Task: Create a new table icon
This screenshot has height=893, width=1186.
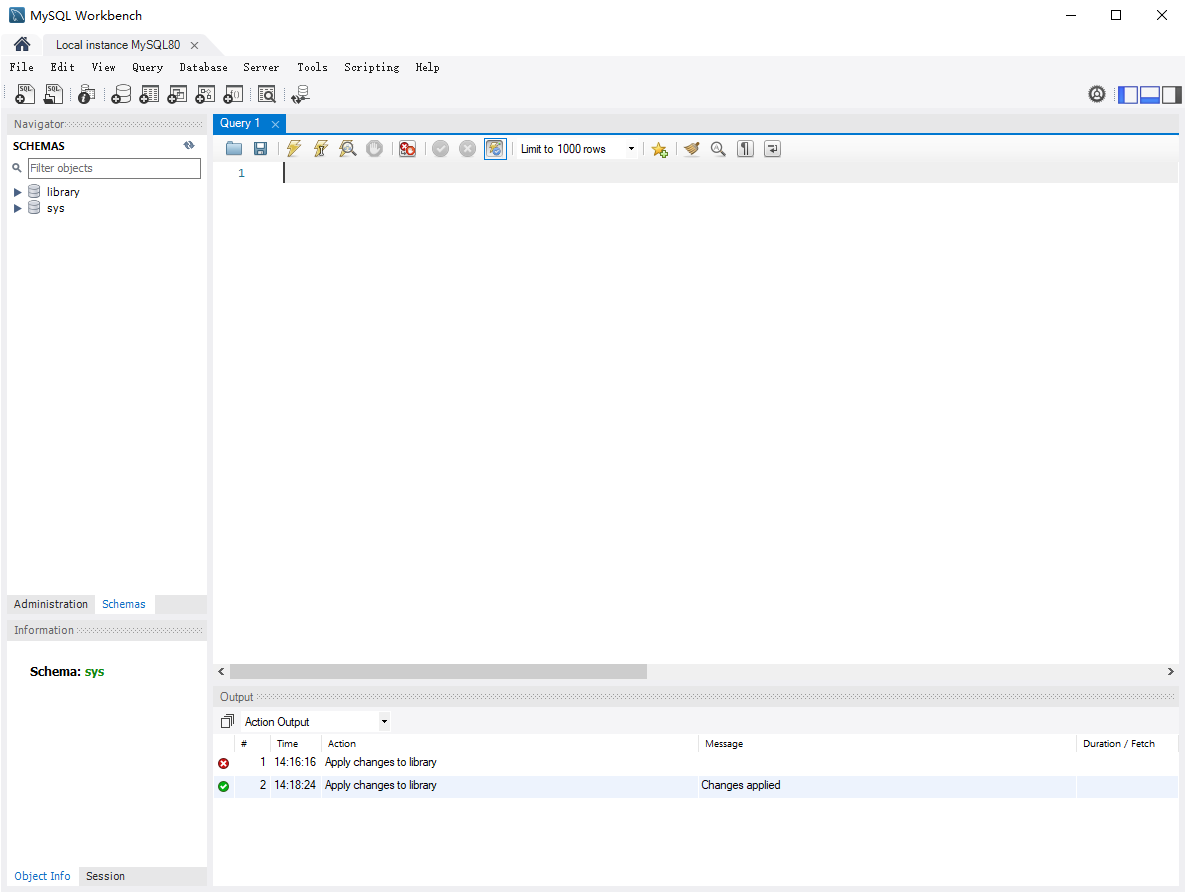Action: 149,94
